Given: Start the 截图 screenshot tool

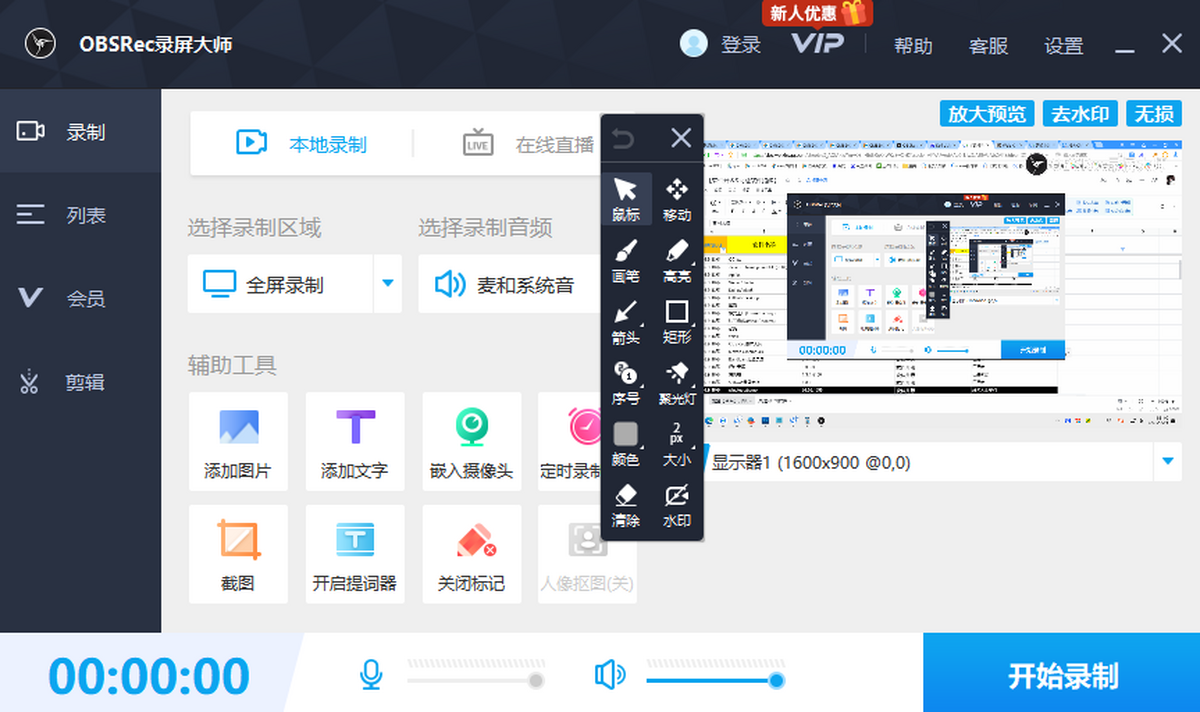Looking at the screenshot, I should [238, 553].
